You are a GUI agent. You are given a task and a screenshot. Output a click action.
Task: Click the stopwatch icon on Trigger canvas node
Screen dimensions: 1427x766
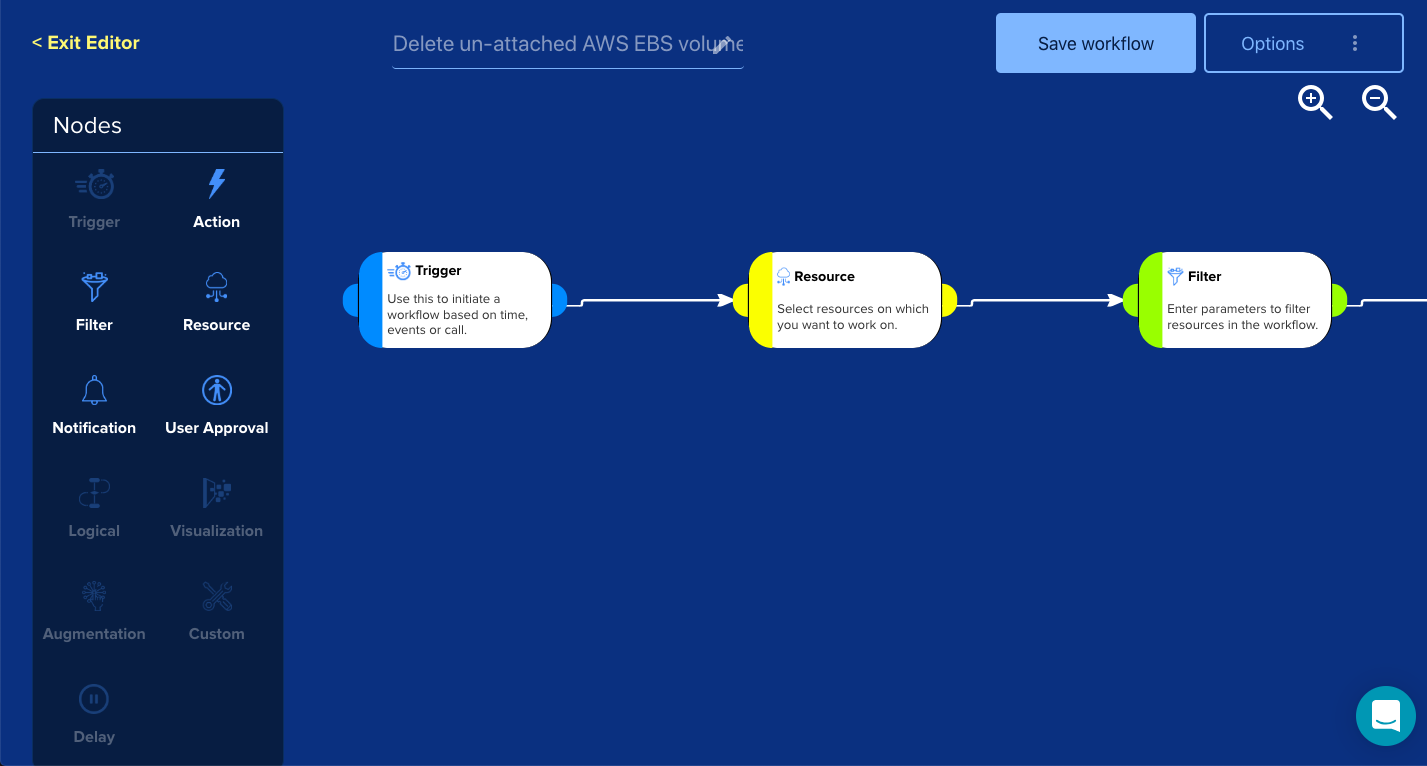pos(399,271)
